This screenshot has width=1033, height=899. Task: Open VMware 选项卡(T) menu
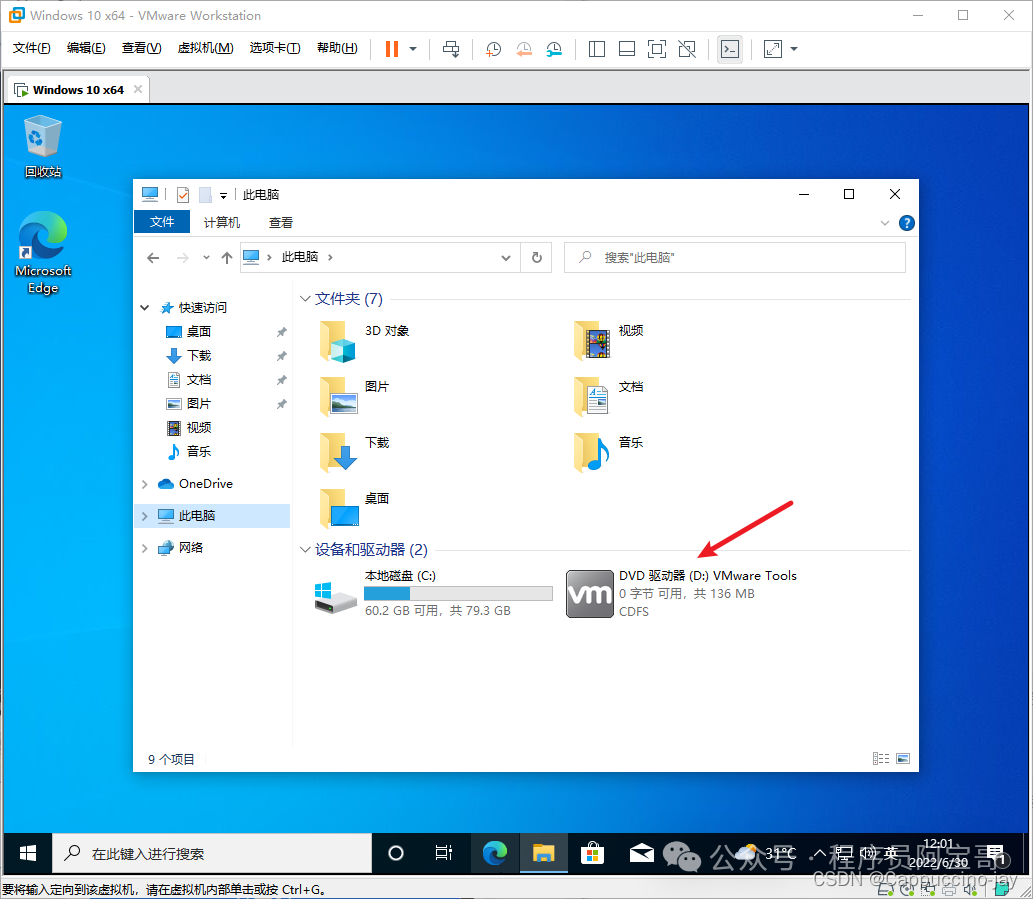pos(275,48)
